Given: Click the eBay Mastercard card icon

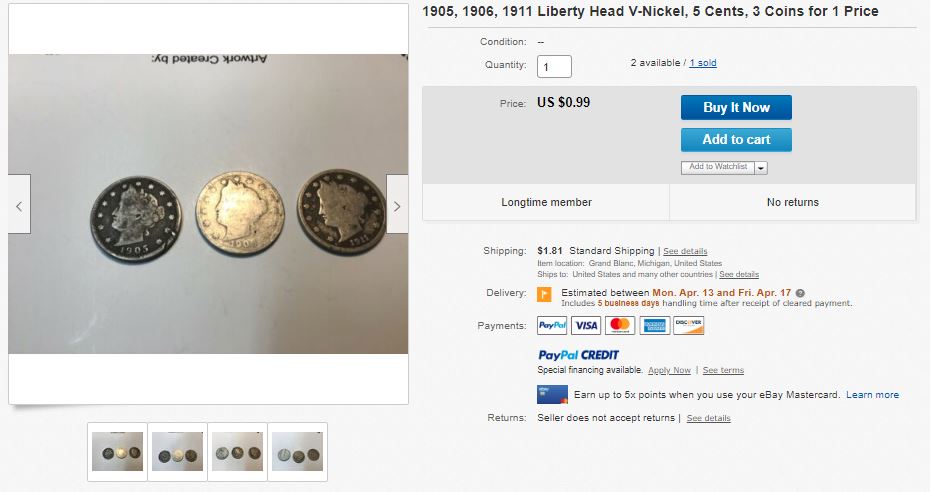Looking at the screenshot, I should tap(552, 394).
